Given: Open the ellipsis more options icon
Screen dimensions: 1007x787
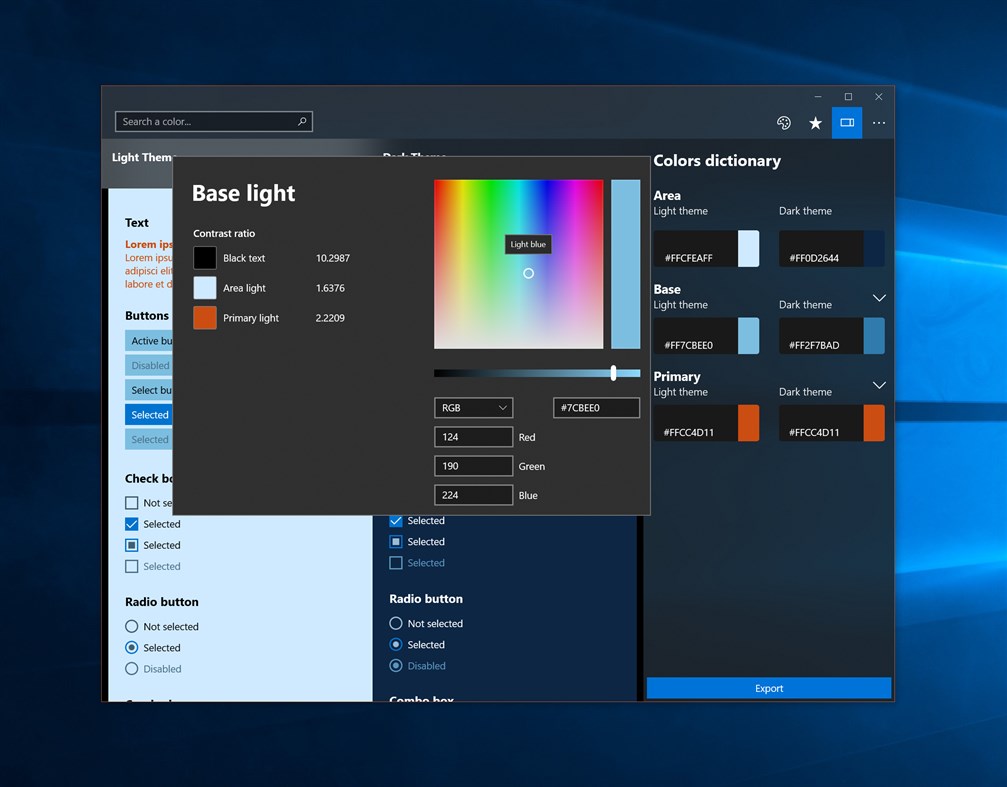Looking at the screenshot, I should click(878, 122).
